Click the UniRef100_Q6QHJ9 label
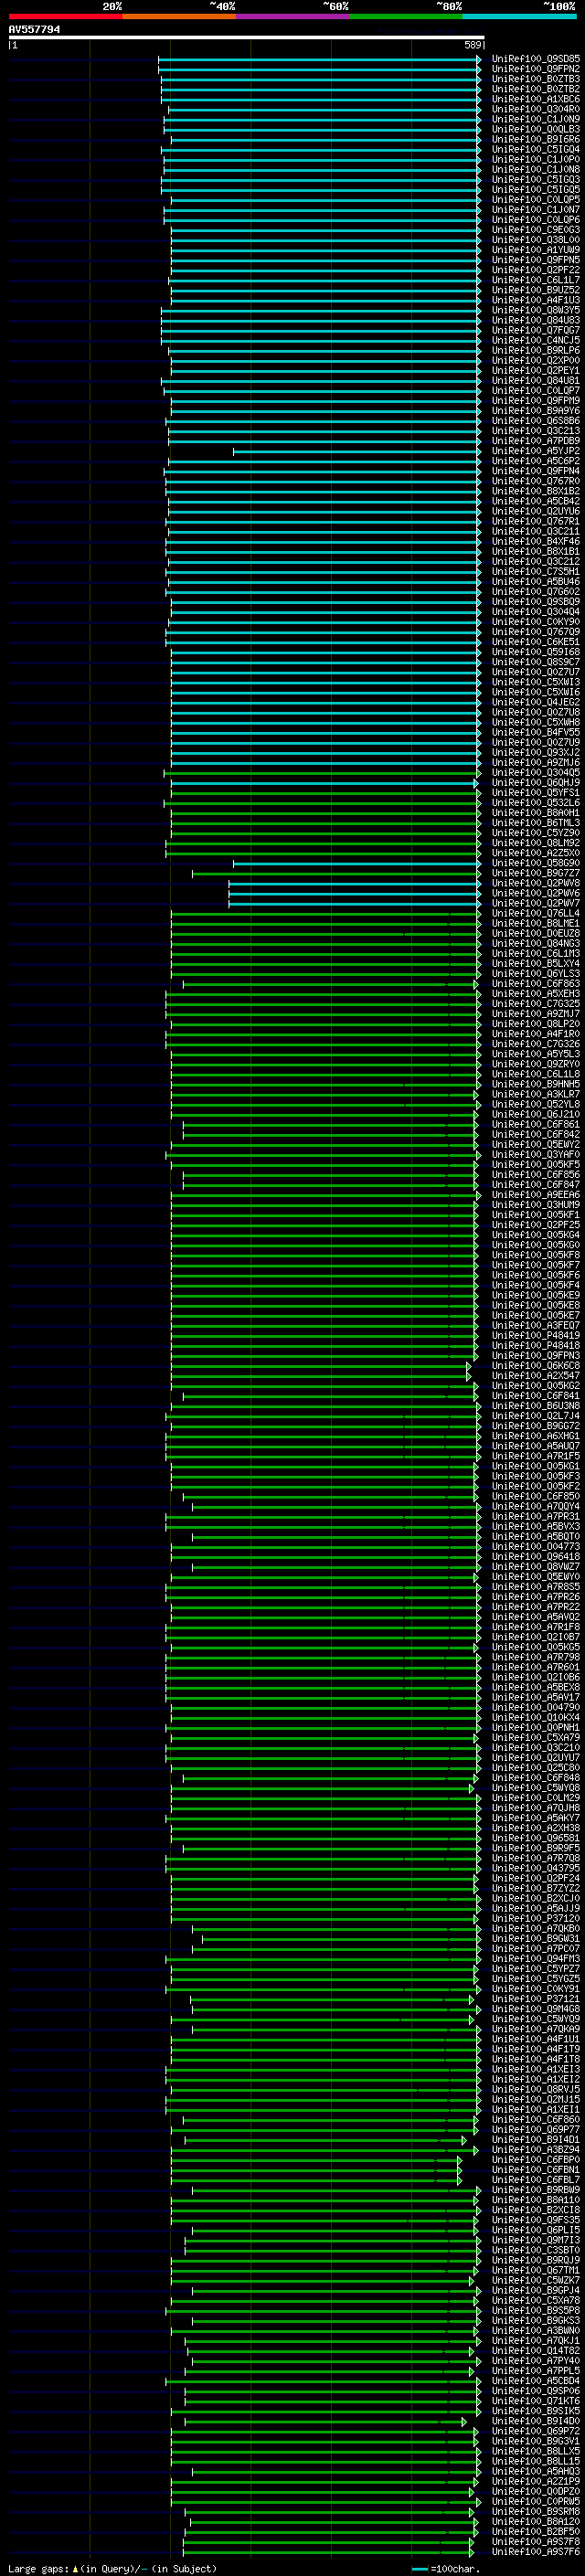585x2576 pixels. [x=536, y=783]
